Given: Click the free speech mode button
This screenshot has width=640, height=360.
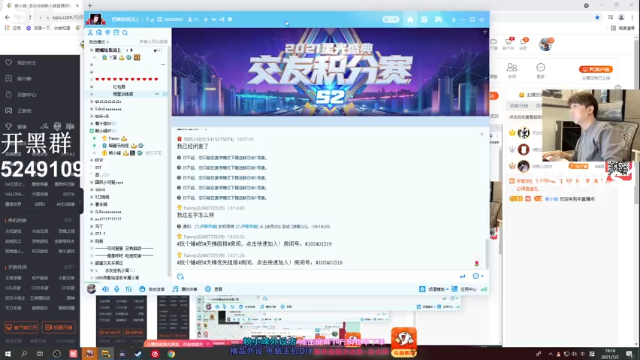Looking at the screenshot, I should point(152,289).
